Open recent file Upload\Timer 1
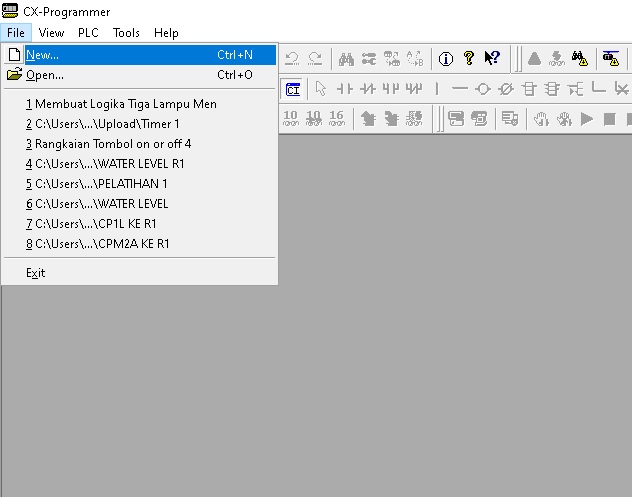 click(140, 124)
